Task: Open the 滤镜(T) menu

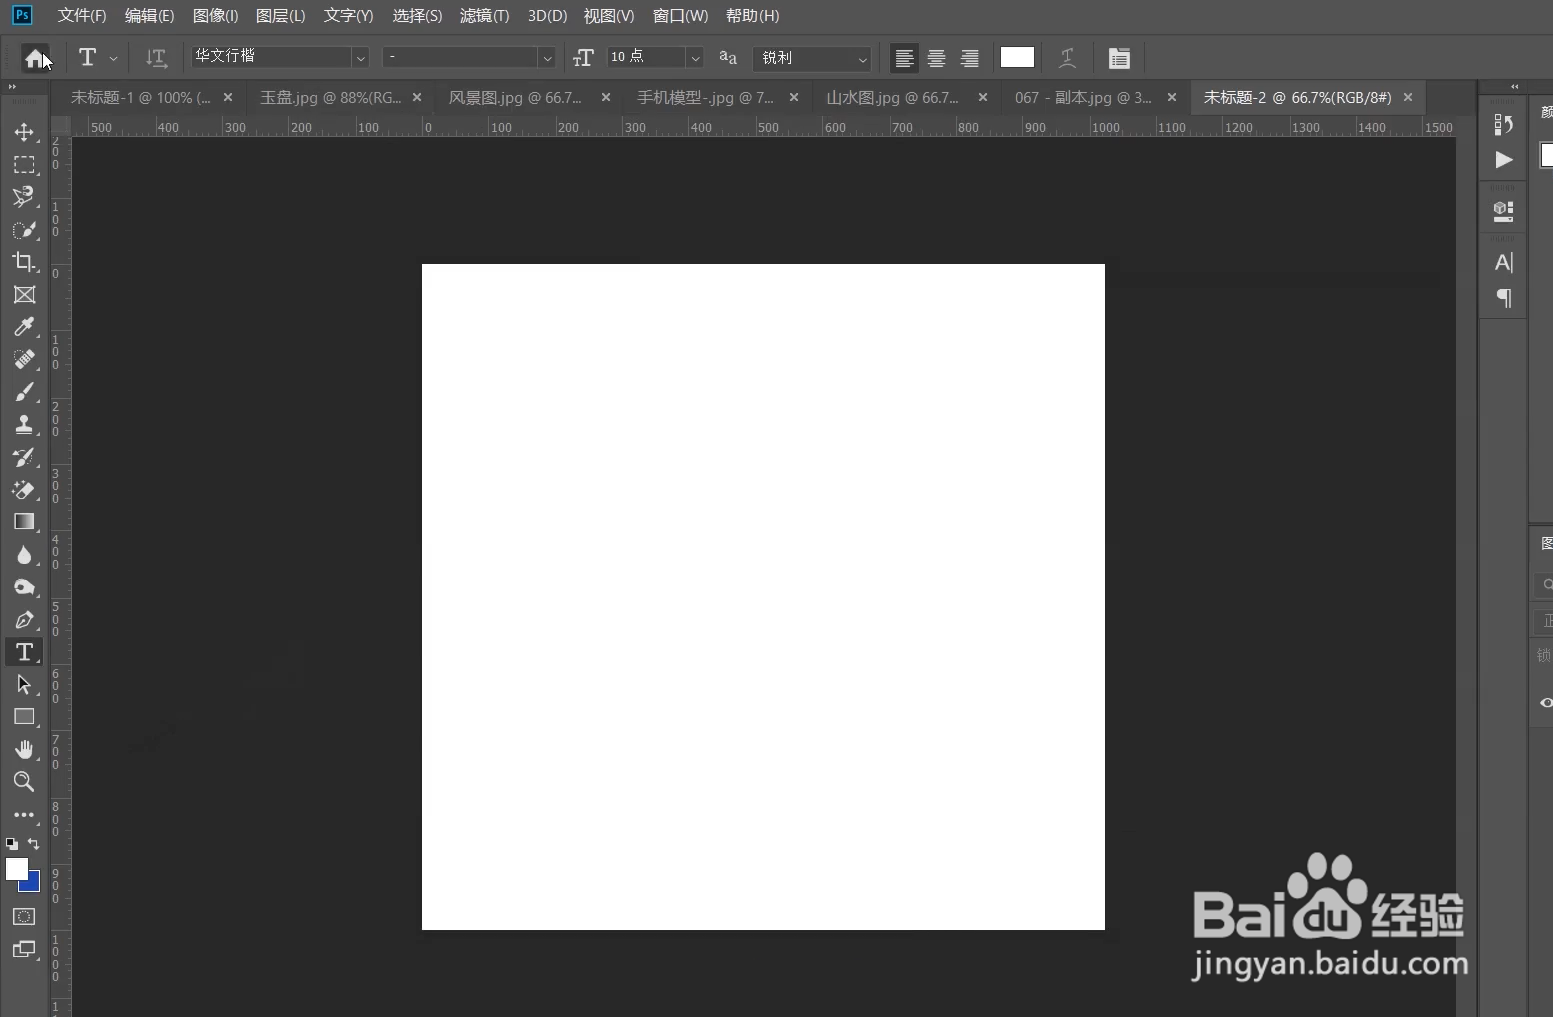Action: [x=484, y=16]
